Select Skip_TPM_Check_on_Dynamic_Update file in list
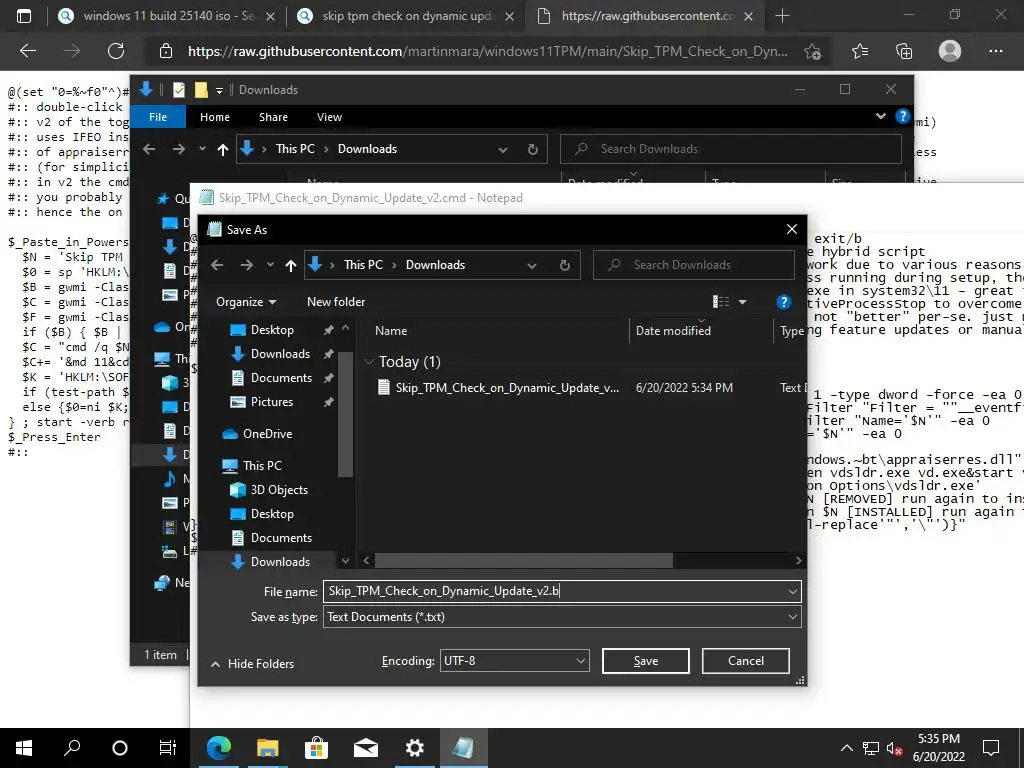The image size is (1024, 768). pos(507,388)
